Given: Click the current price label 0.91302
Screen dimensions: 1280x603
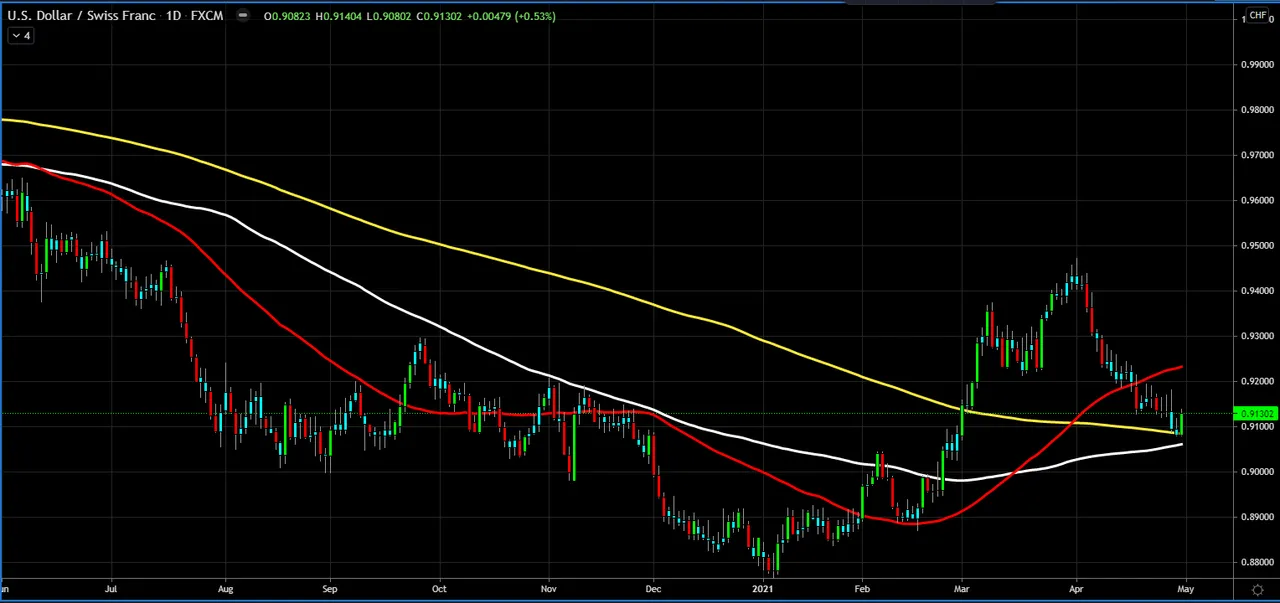Looking at the screenshot, I should point(1256,413).
